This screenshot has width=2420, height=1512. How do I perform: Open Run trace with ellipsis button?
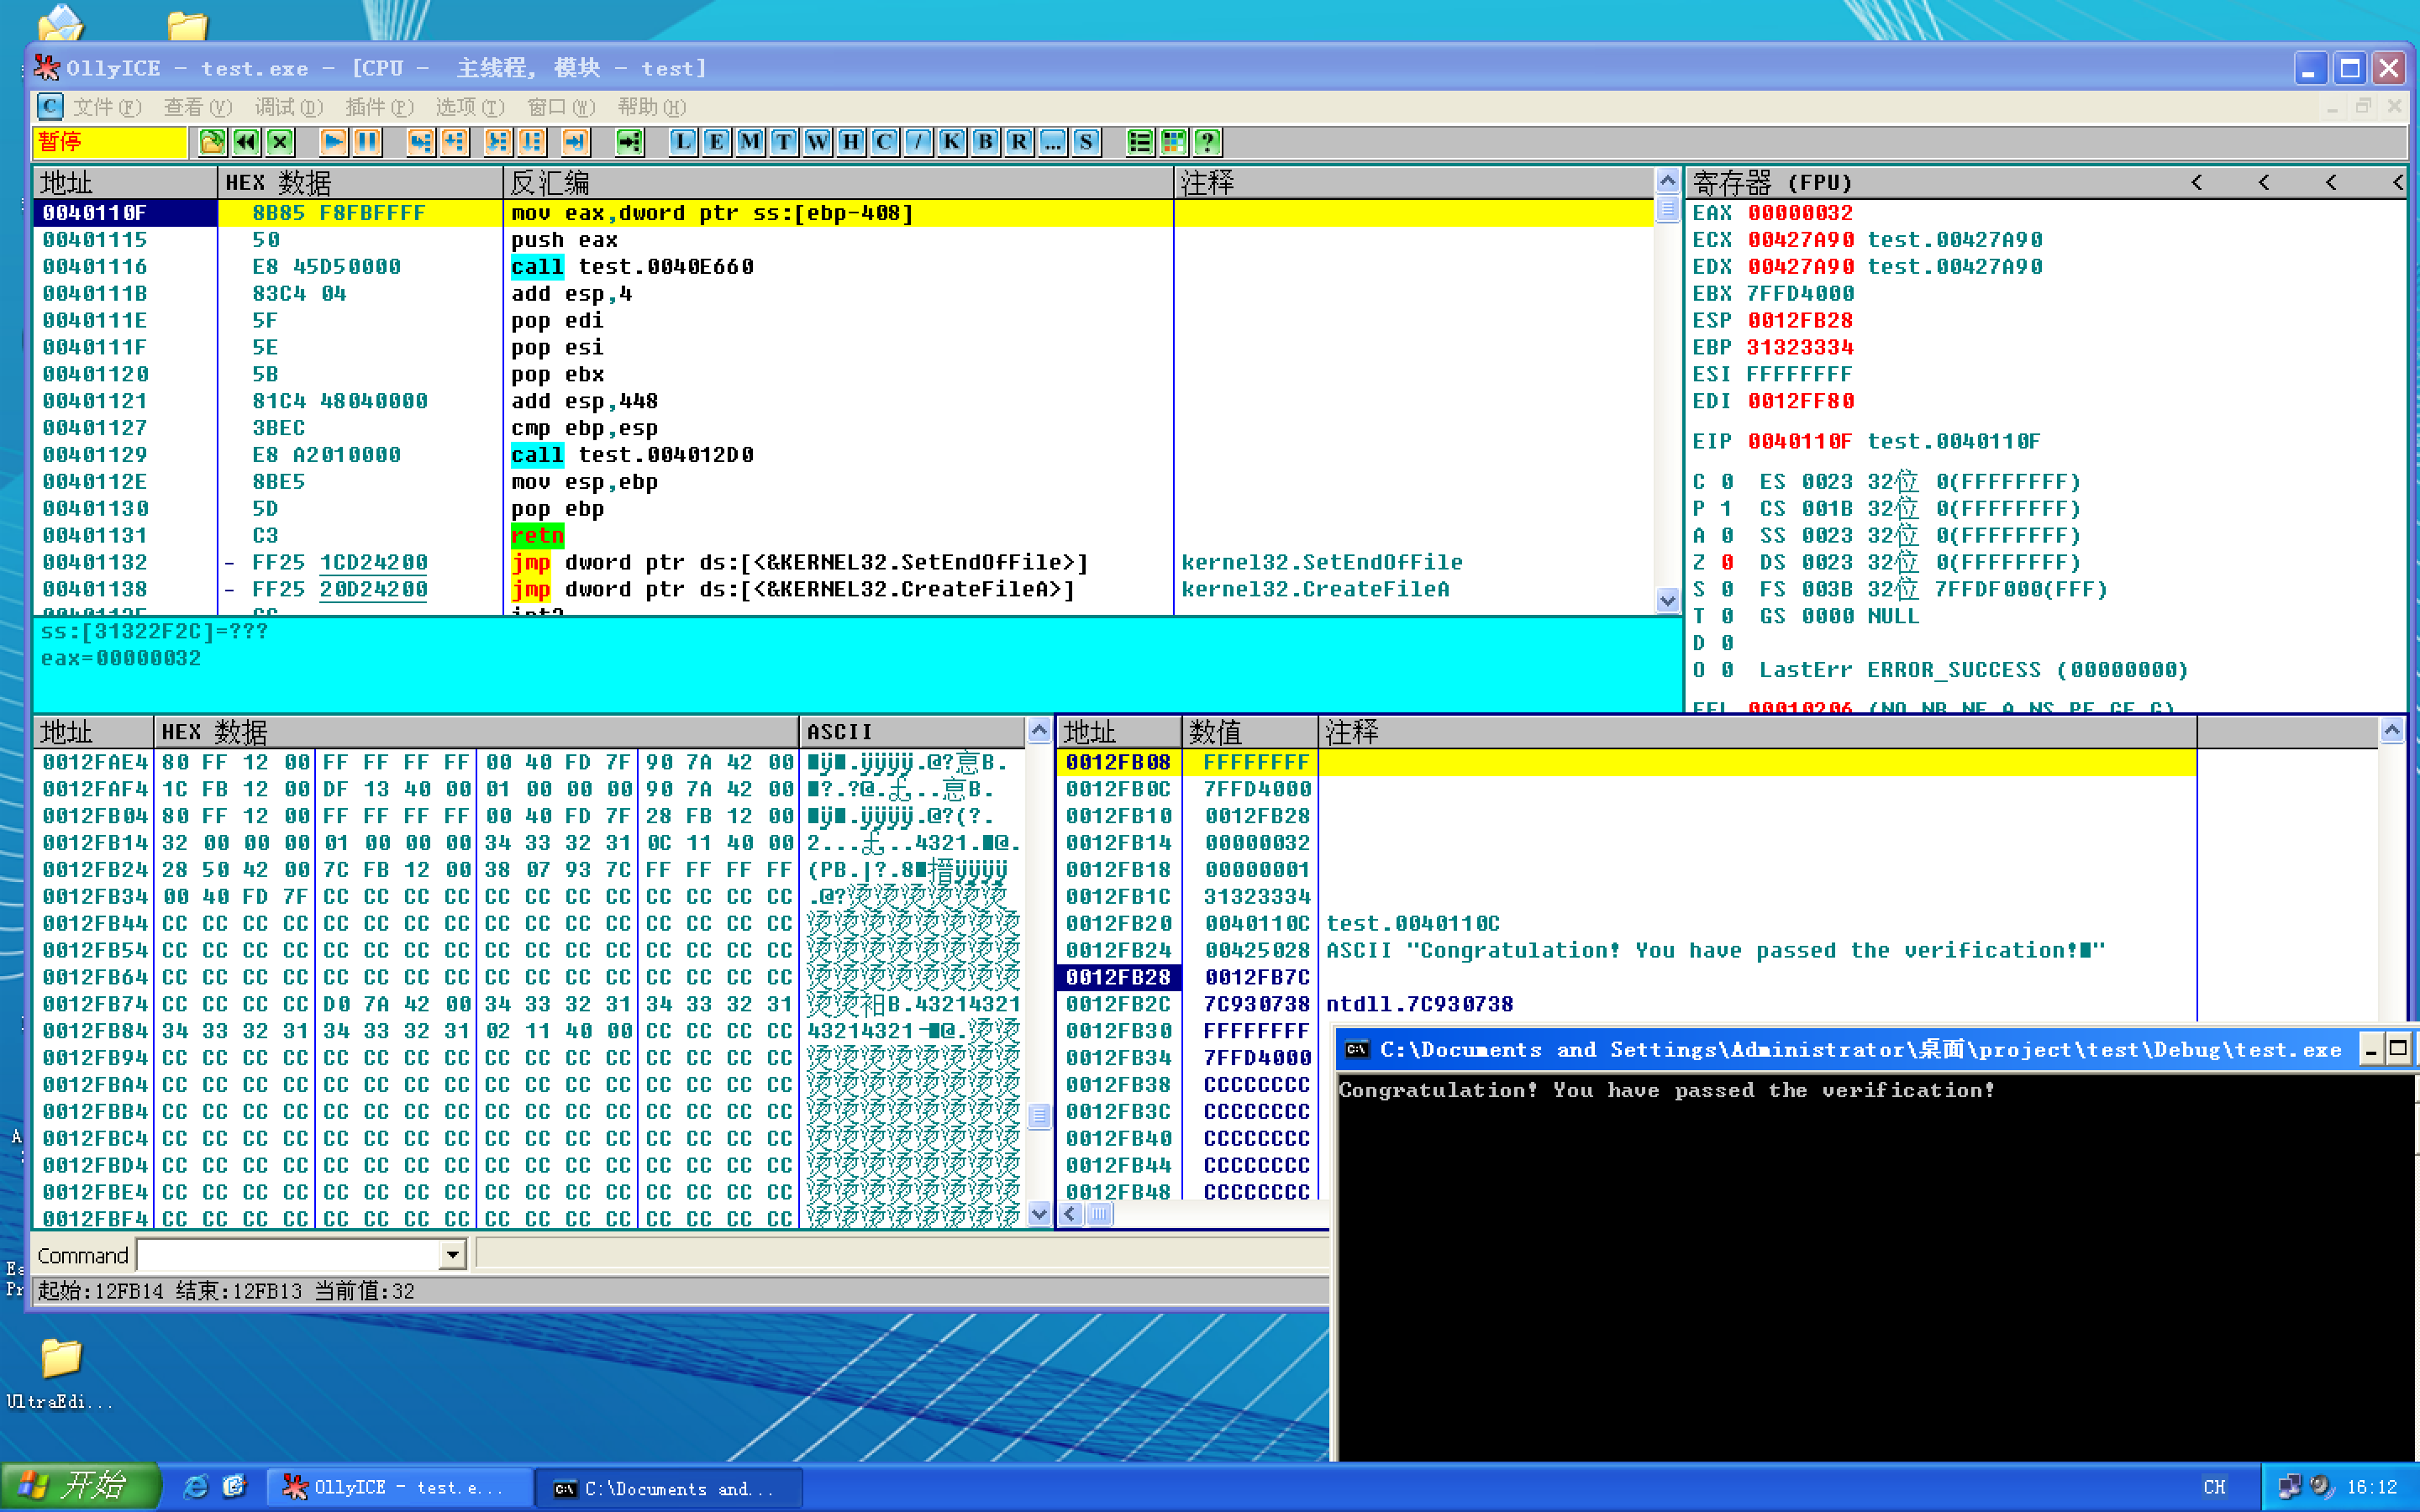[1052, 142]
